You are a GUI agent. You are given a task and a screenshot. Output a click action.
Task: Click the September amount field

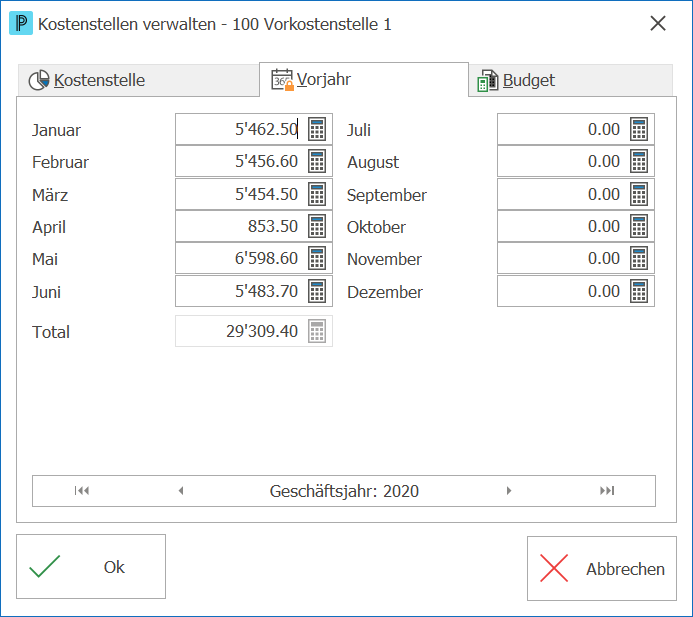click(576, 194)
